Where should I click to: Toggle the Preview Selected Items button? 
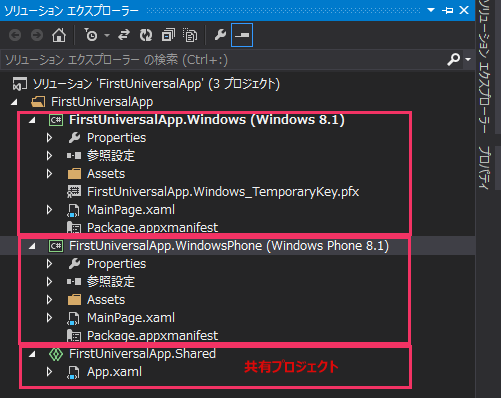(x=242, y=35)
